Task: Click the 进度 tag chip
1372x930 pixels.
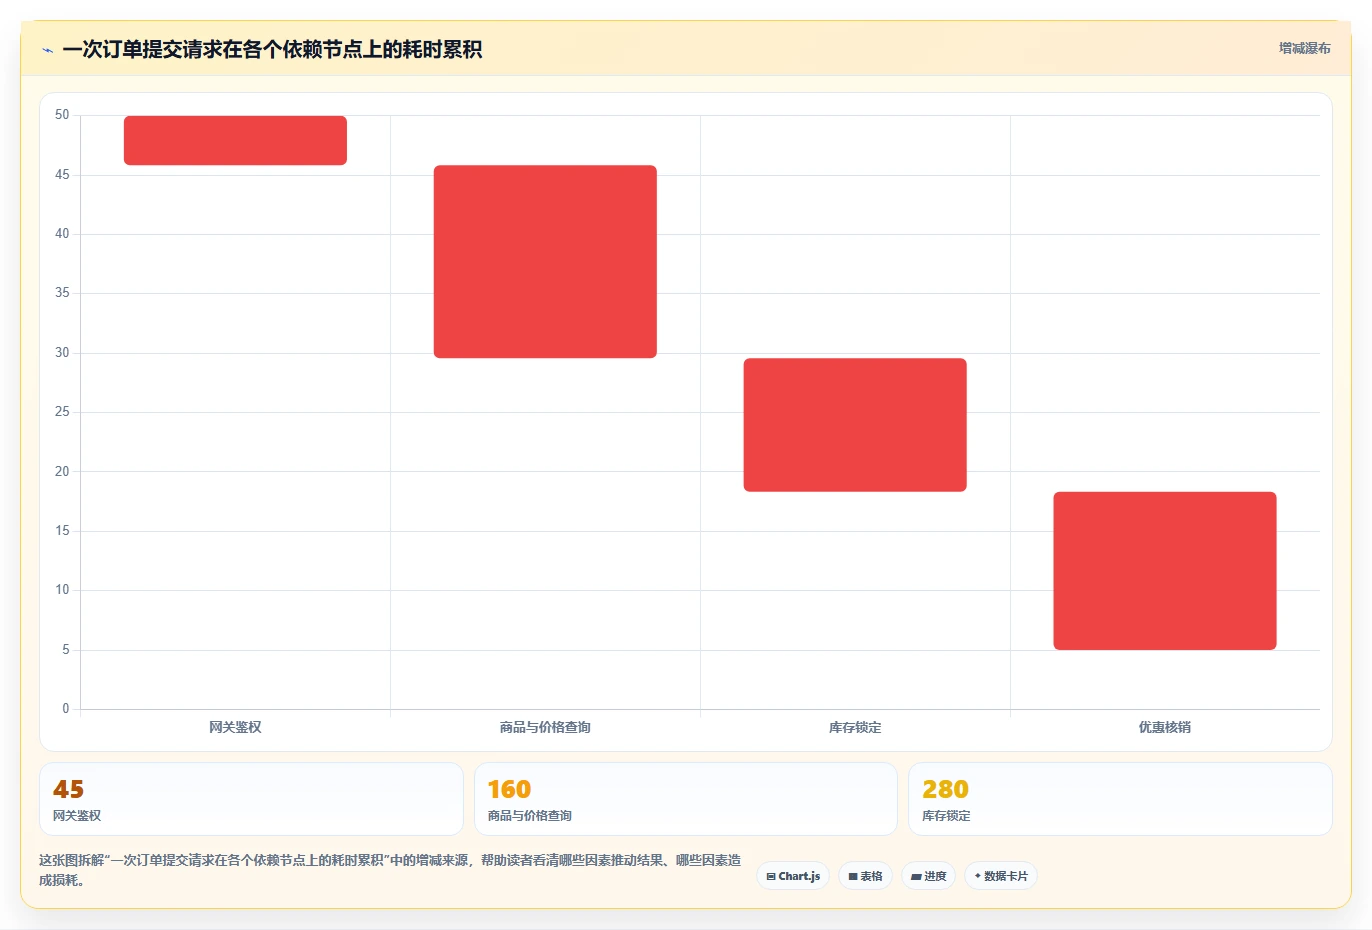Action: pos(928,876)
